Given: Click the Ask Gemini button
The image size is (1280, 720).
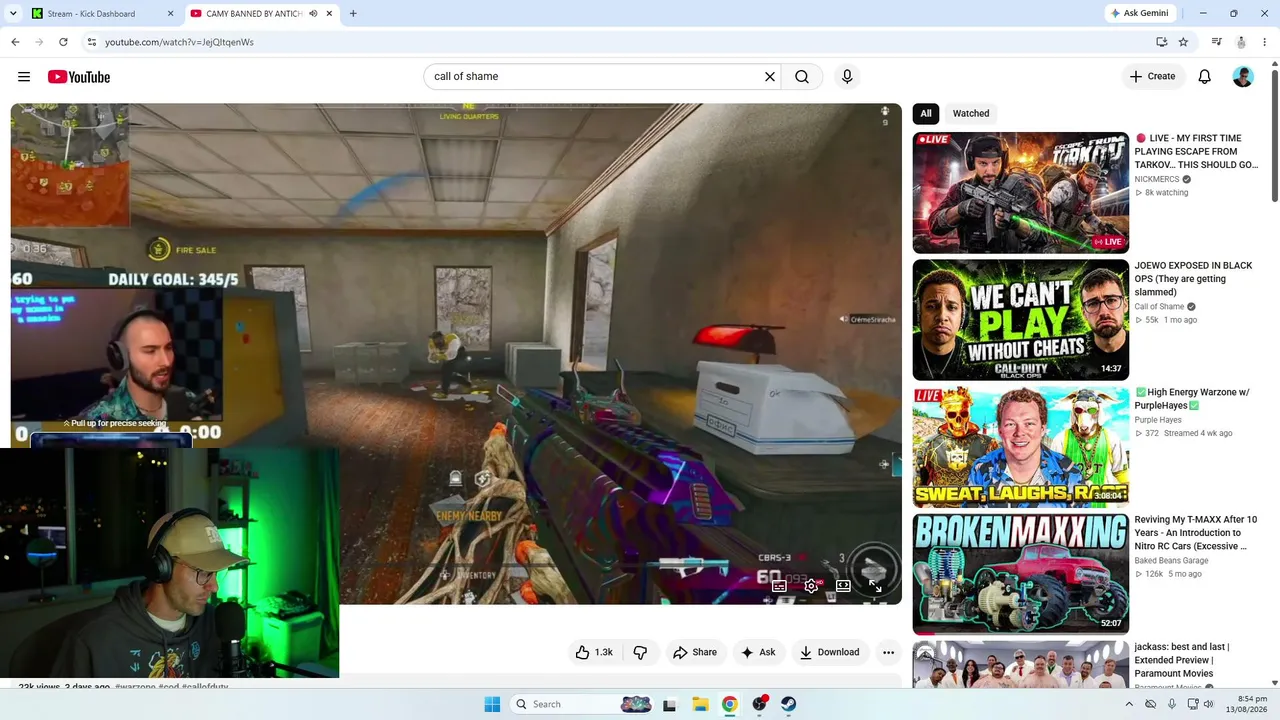Looking at the screenshot, I should point(1142,14).
